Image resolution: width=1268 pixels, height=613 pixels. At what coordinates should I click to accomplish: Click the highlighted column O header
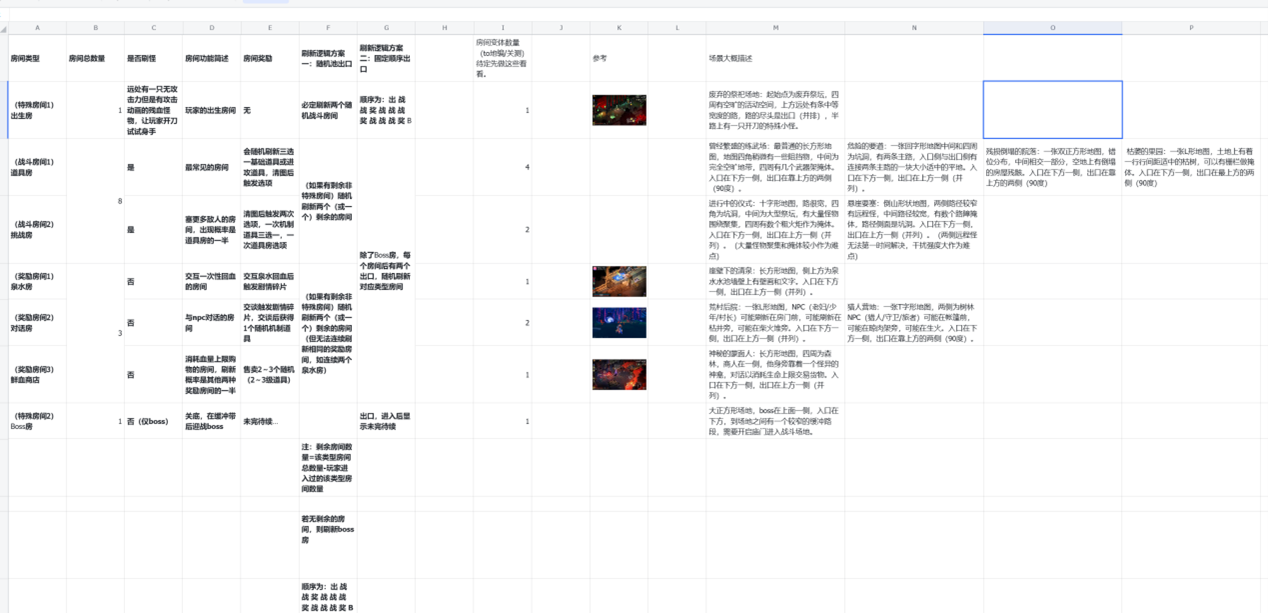click(1052, 28)
